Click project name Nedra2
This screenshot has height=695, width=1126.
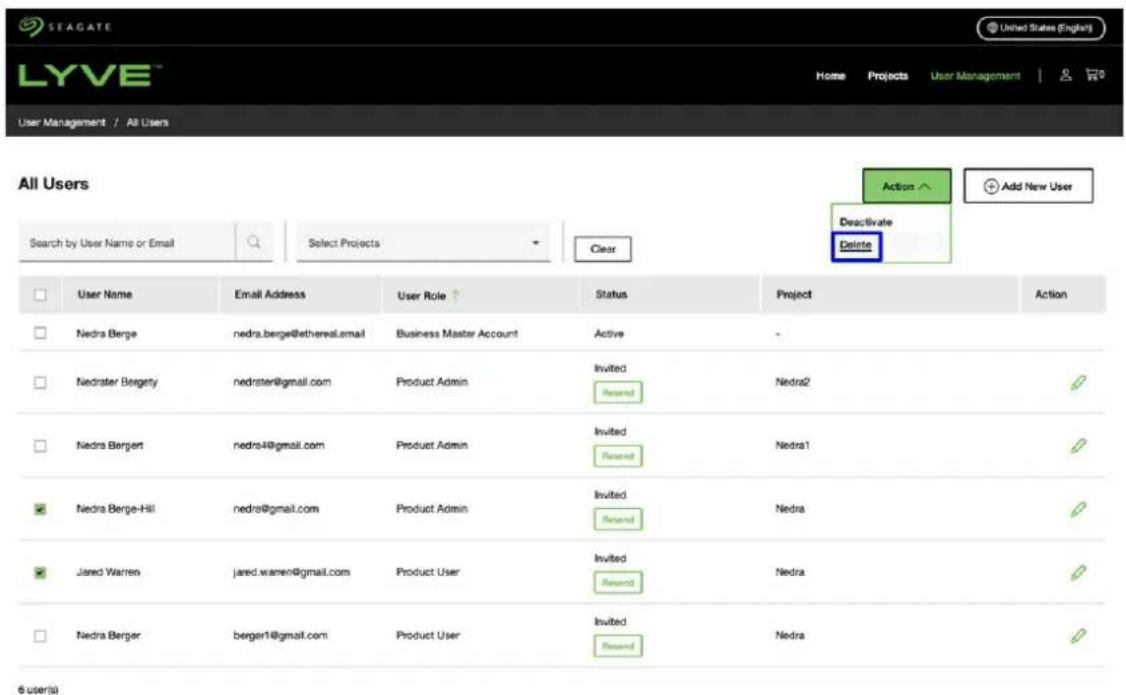(x=792, y=382)
